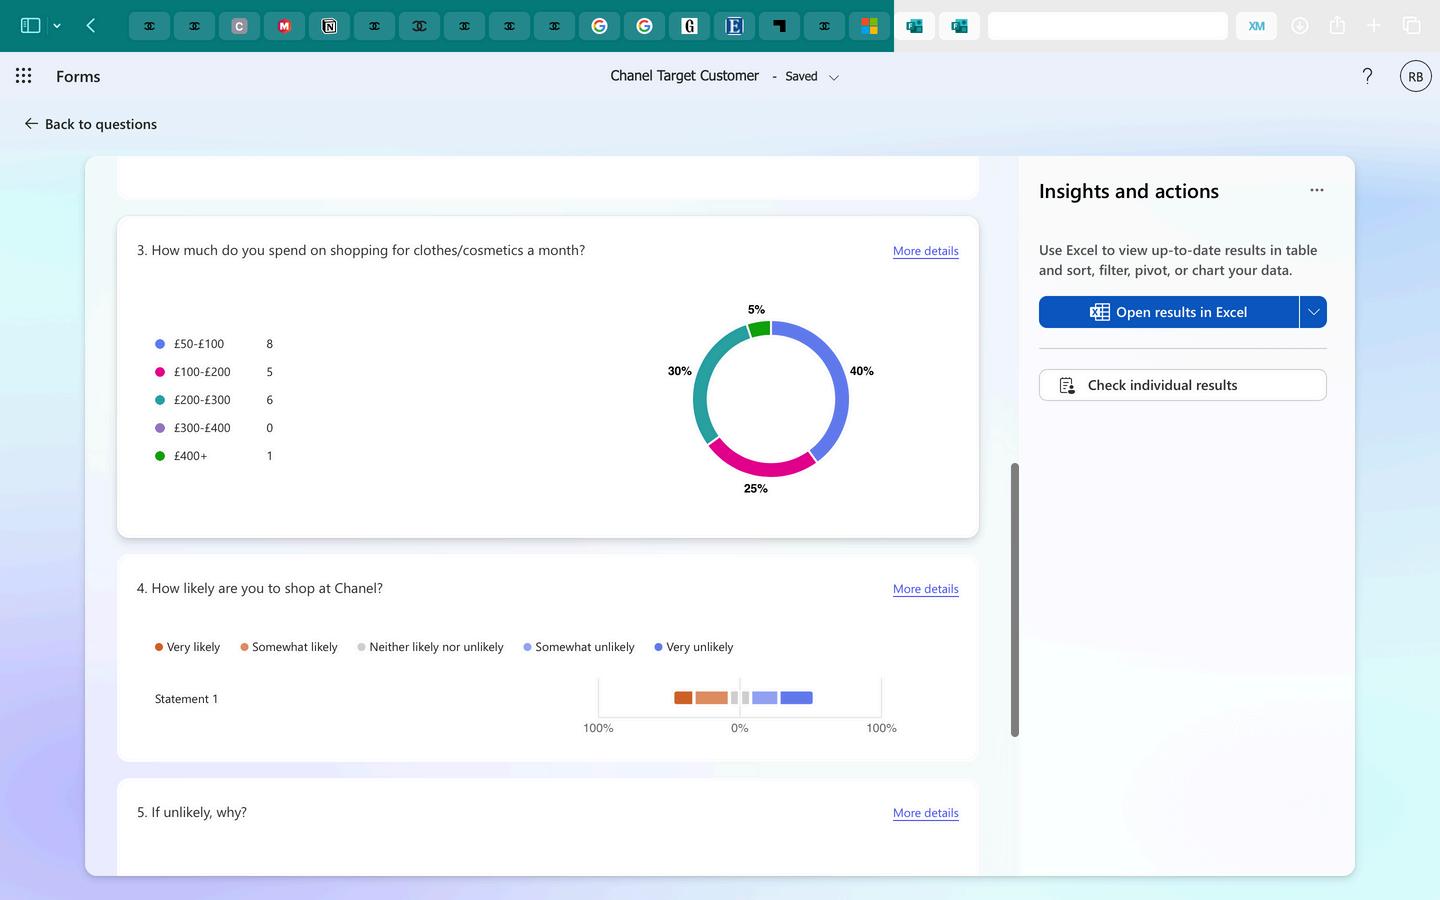Open Safari downloads icon
1440x900 pixels.
pyautogui.click(x=1300, y=26)
